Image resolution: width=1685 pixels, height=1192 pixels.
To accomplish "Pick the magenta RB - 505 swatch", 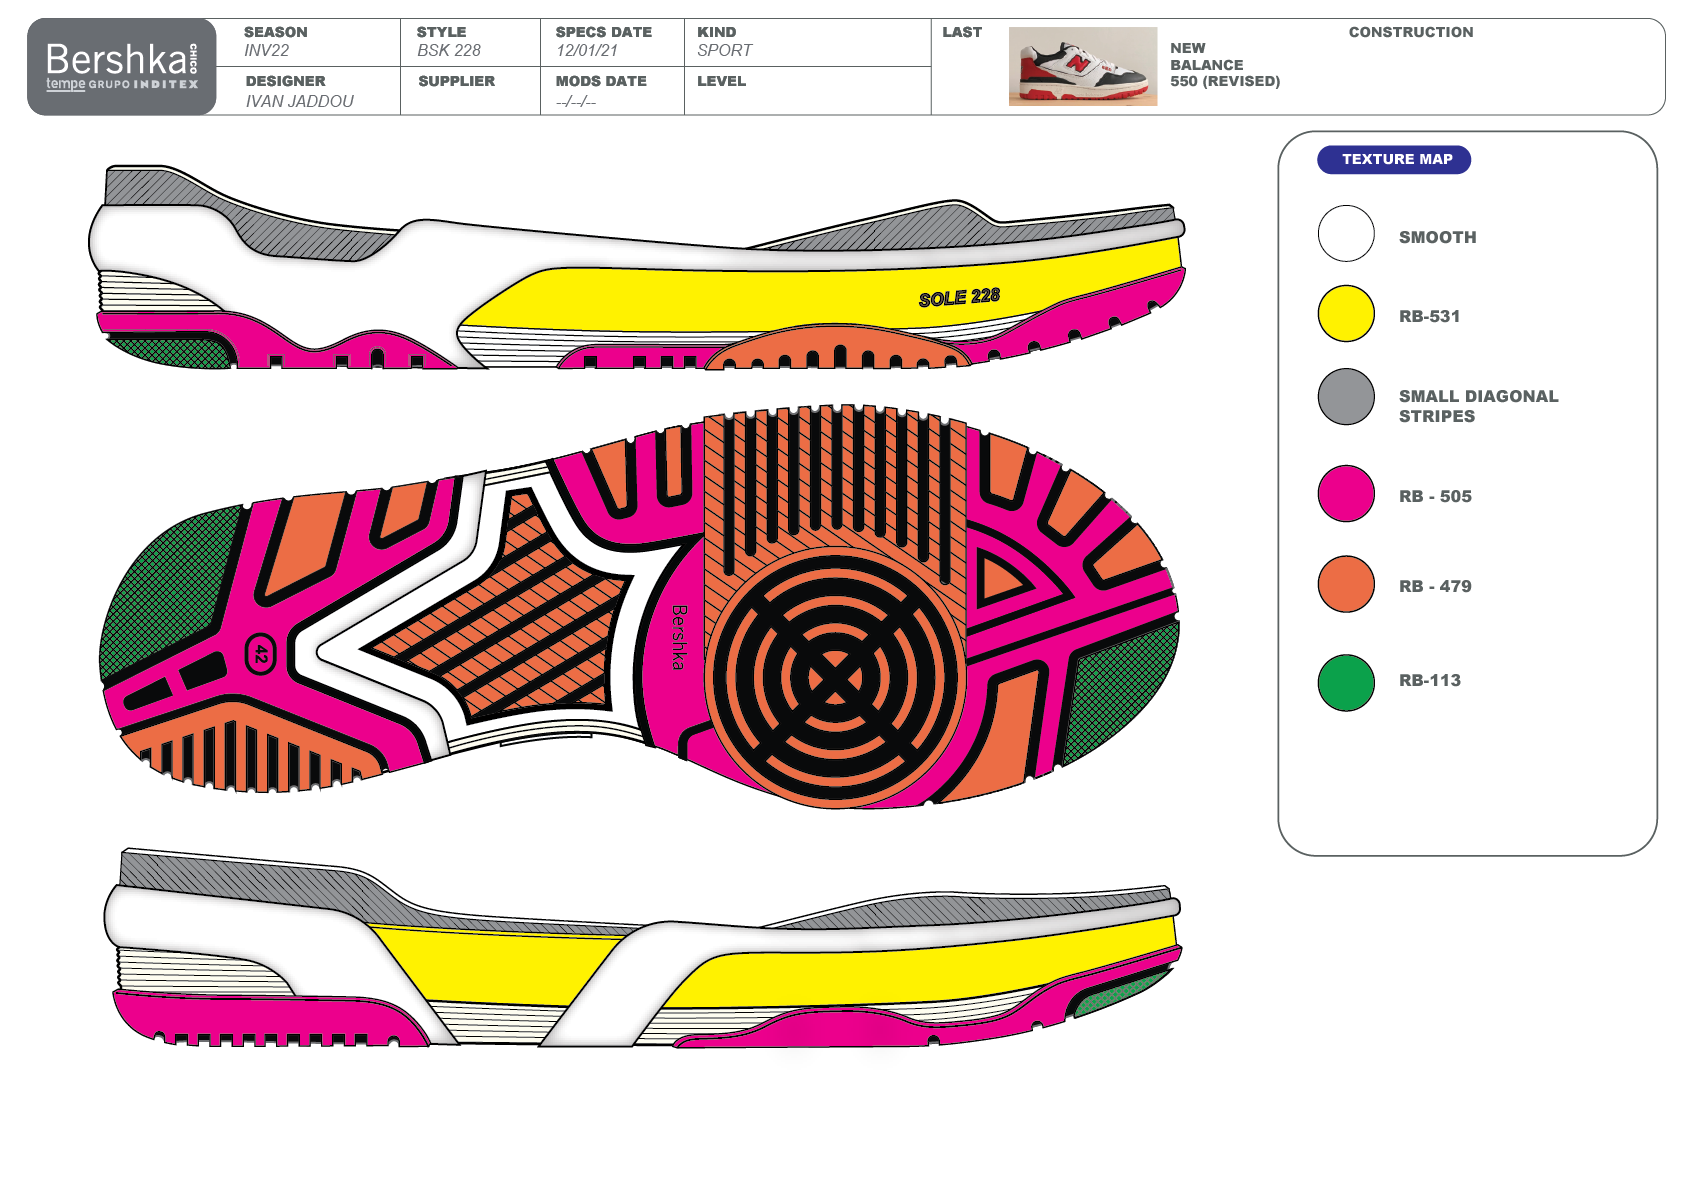I will tap(1346, 493).
